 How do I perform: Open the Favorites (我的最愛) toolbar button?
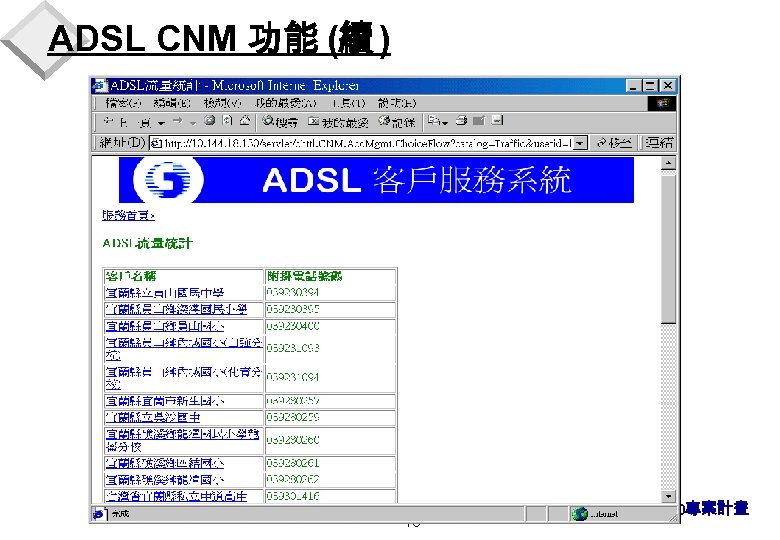(338, 122)
